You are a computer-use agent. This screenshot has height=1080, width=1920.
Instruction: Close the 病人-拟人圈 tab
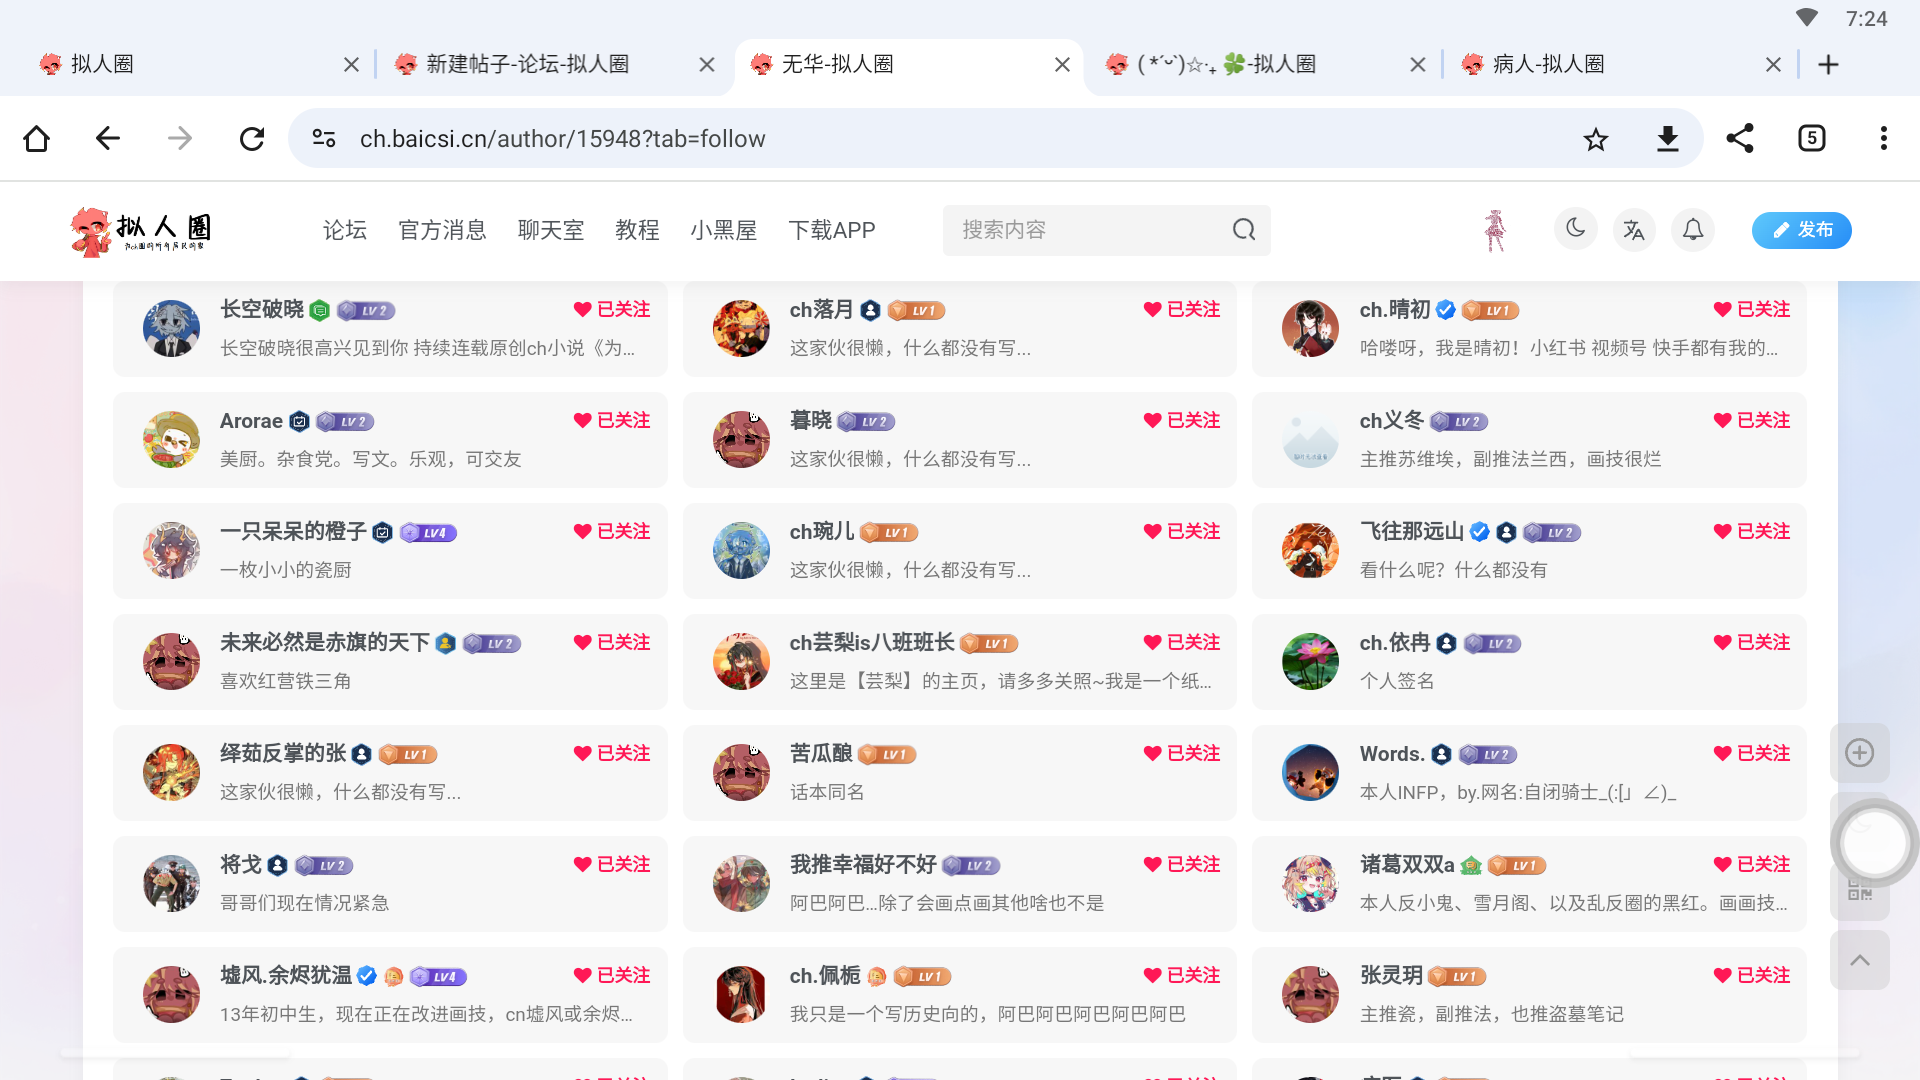1773,64
